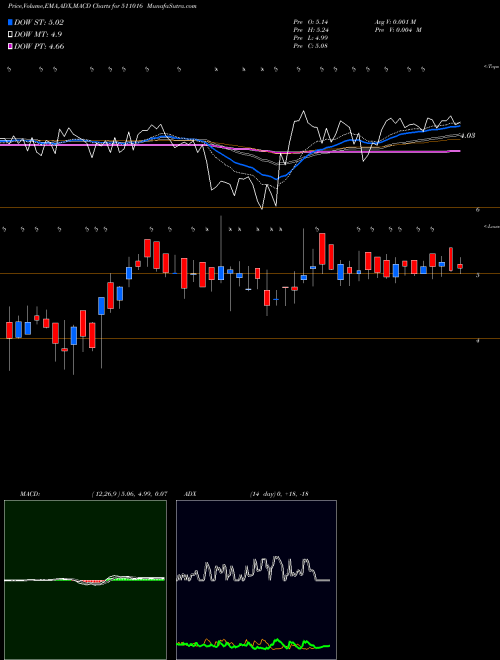
Task: Click the 'MACD:' panel heading
Action: (x=30, y=493)
